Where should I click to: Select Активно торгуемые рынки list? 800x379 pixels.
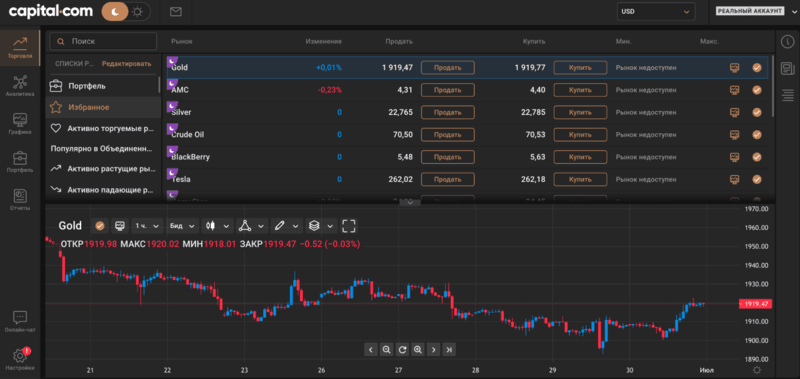(x=103, y=129)
